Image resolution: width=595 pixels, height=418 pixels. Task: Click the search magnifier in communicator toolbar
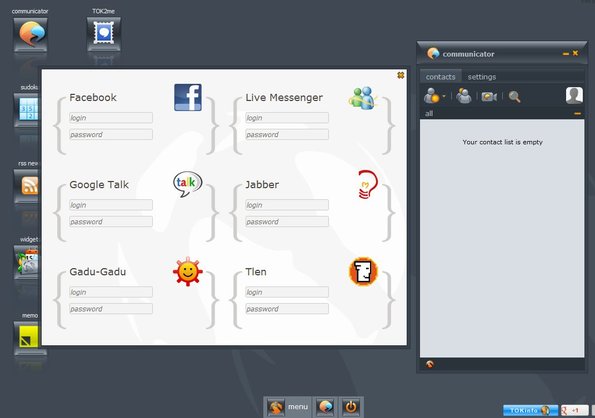[x=514, y=96]
